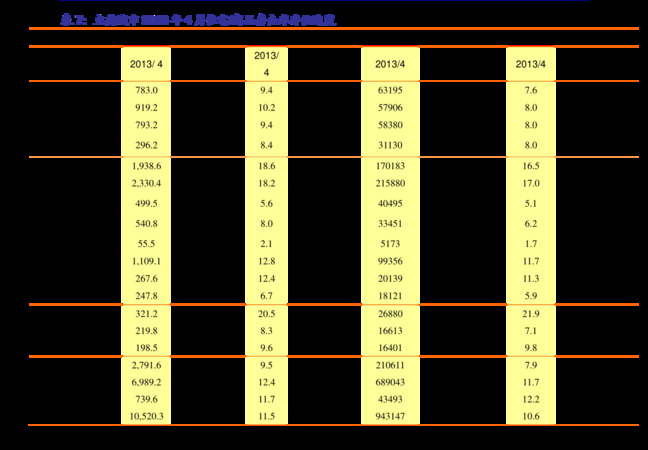648x450 pixels.
Task: Click the 16401 cell
Action: 390,348
